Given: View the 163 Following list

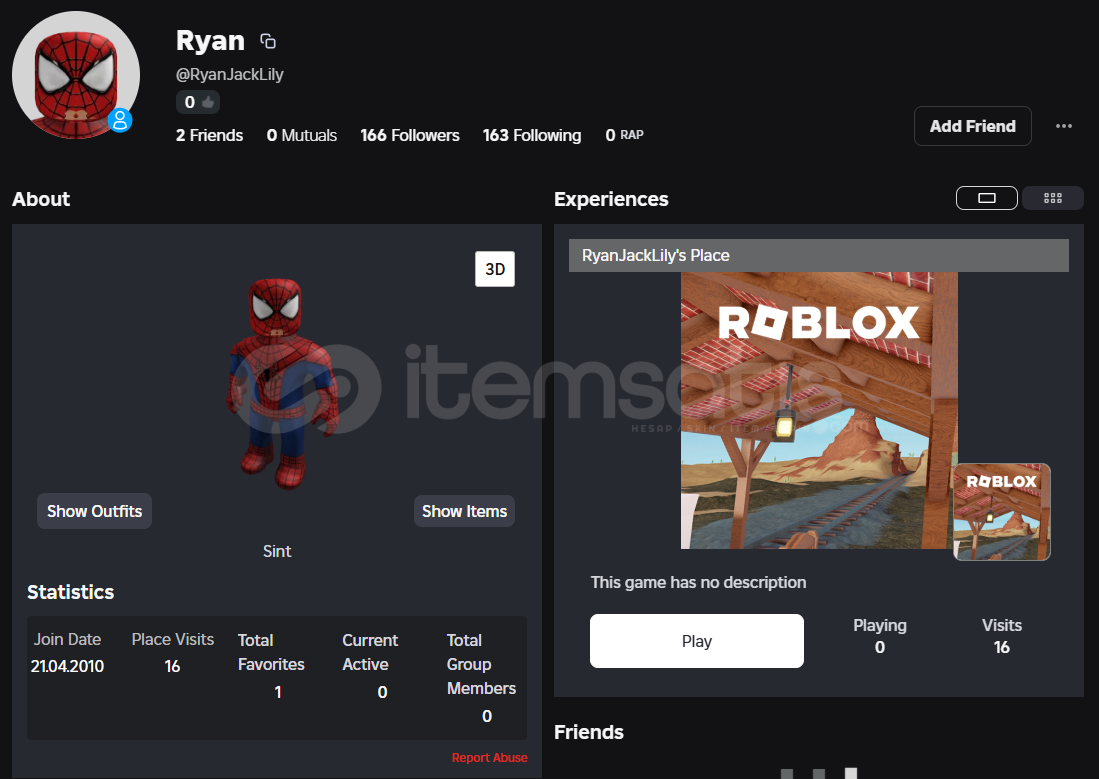Looking at the screenshot, I should coord(532,135).
